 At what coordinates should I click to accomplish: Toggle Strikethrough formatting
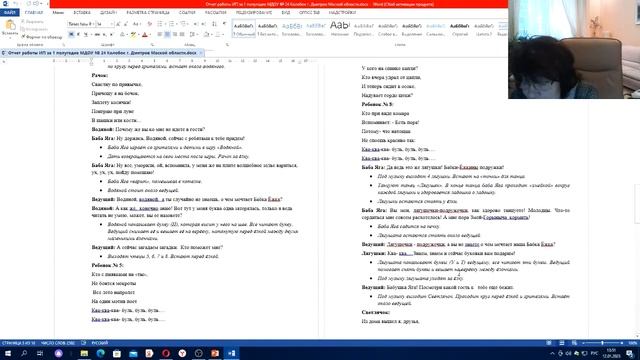(97, 35)
